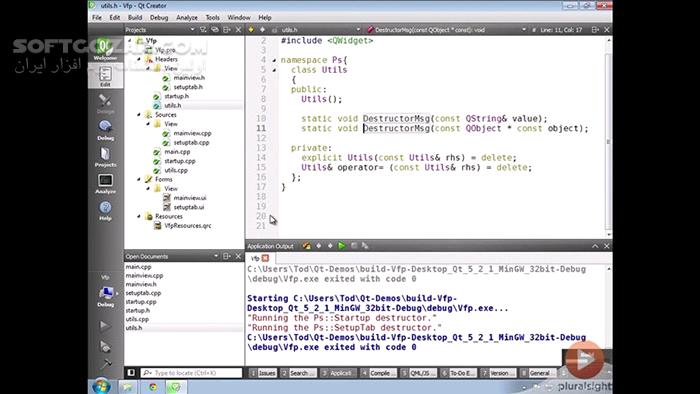700x394 pixels.
Task: Open Analyze mode in sidebar
Action: 105,184
